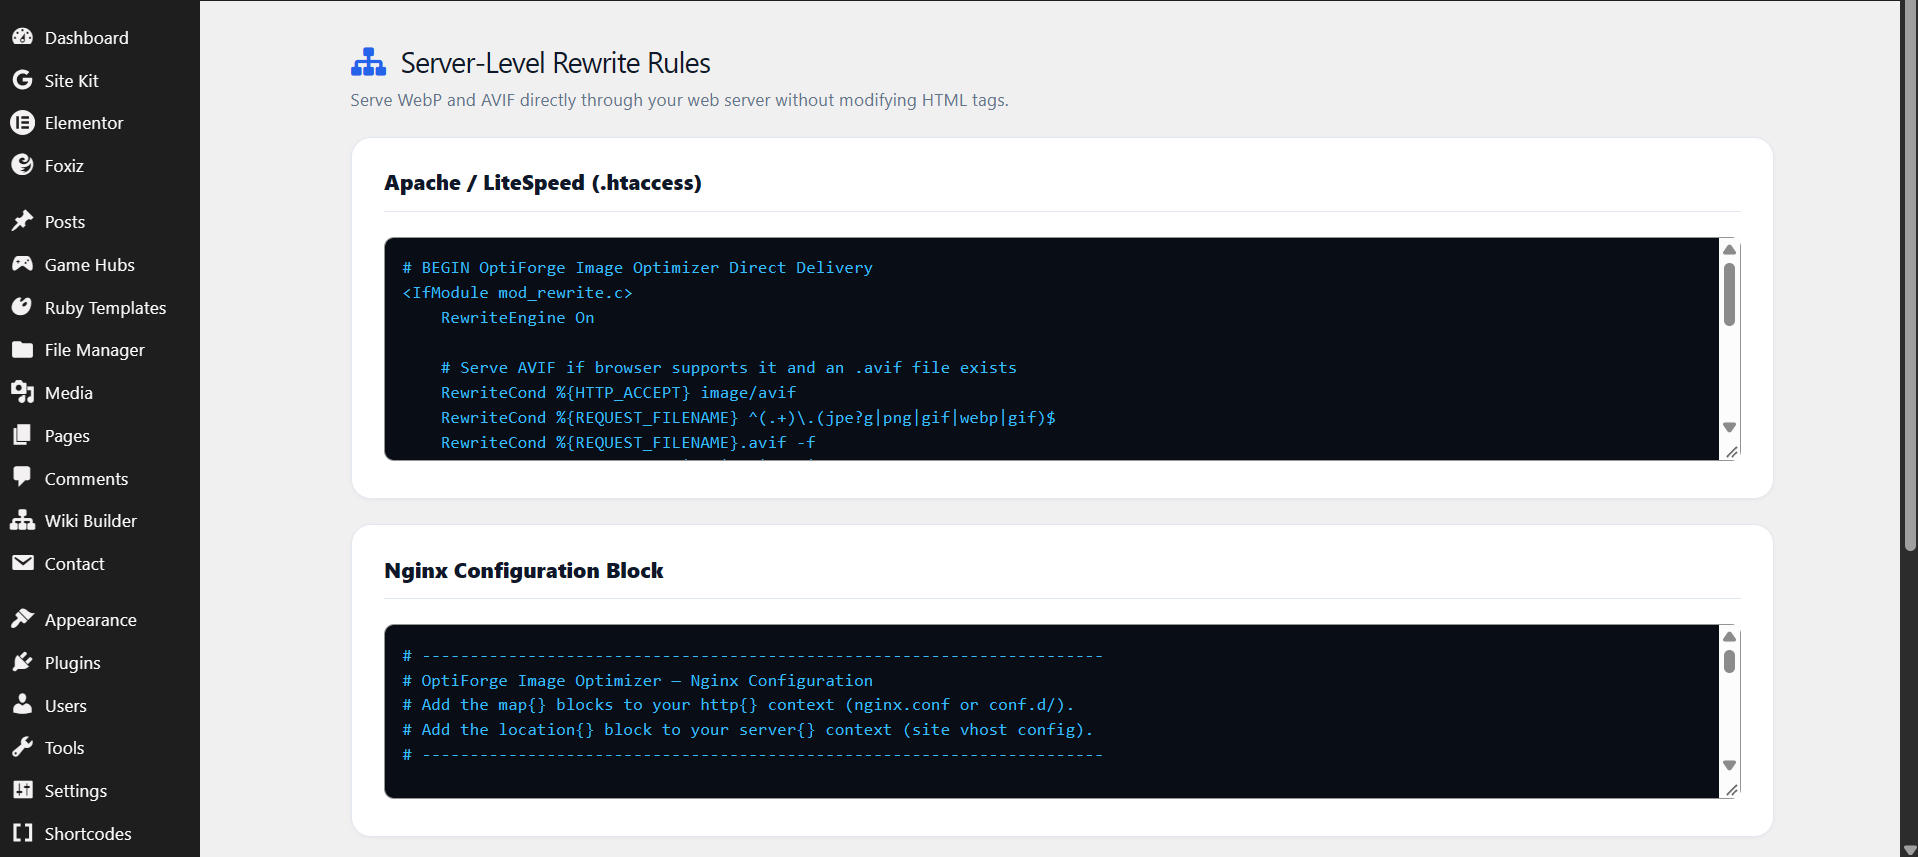Open the Dashboard menu item
Image resolution: width=1918 pixels, height=857 pixels.
coord(86,38)
